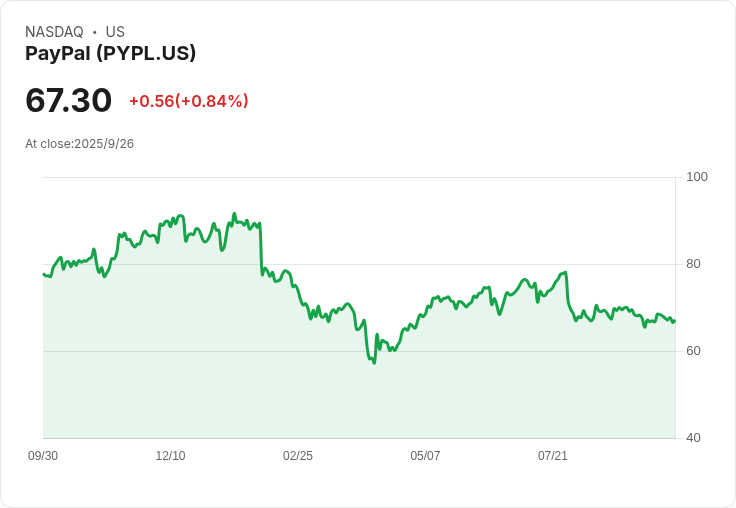
Task: Click the 12/10 date on x-axis
Action: click(170, 455)
